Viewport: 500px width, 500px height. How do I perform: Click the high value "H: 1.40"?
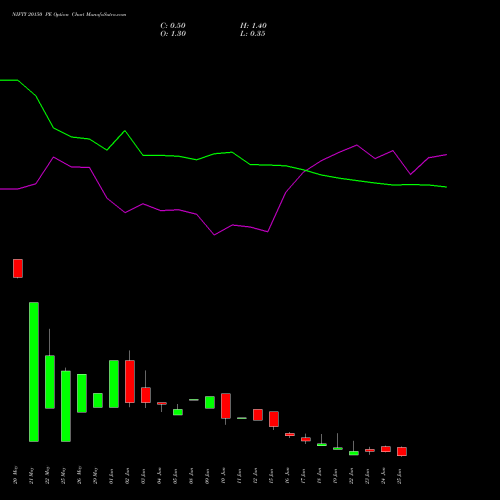pyautogui.click(x=253, y=26)
